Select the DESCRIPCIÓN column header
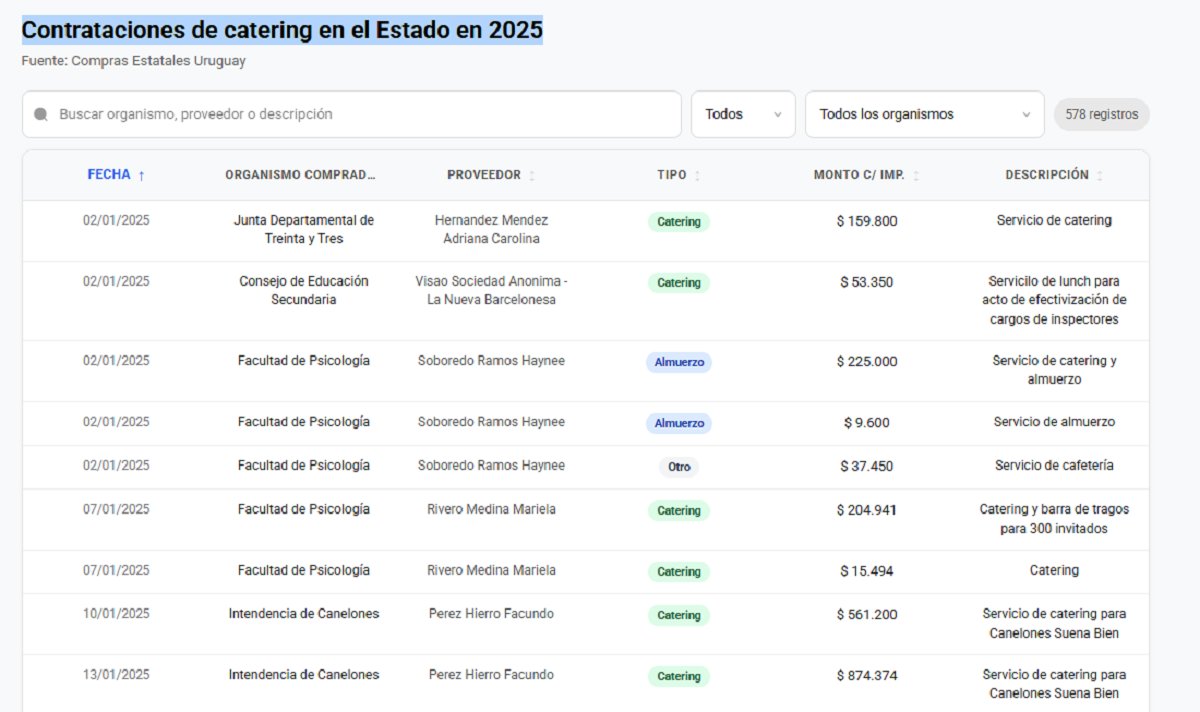The image size is (1200, 712). tap(1046, 174)
